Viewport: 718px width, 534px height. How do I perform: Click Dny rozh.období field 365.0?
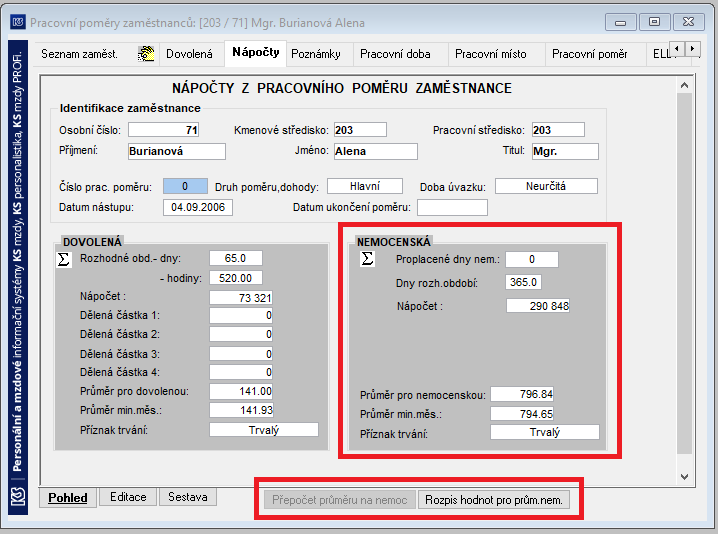coord(523,282)
